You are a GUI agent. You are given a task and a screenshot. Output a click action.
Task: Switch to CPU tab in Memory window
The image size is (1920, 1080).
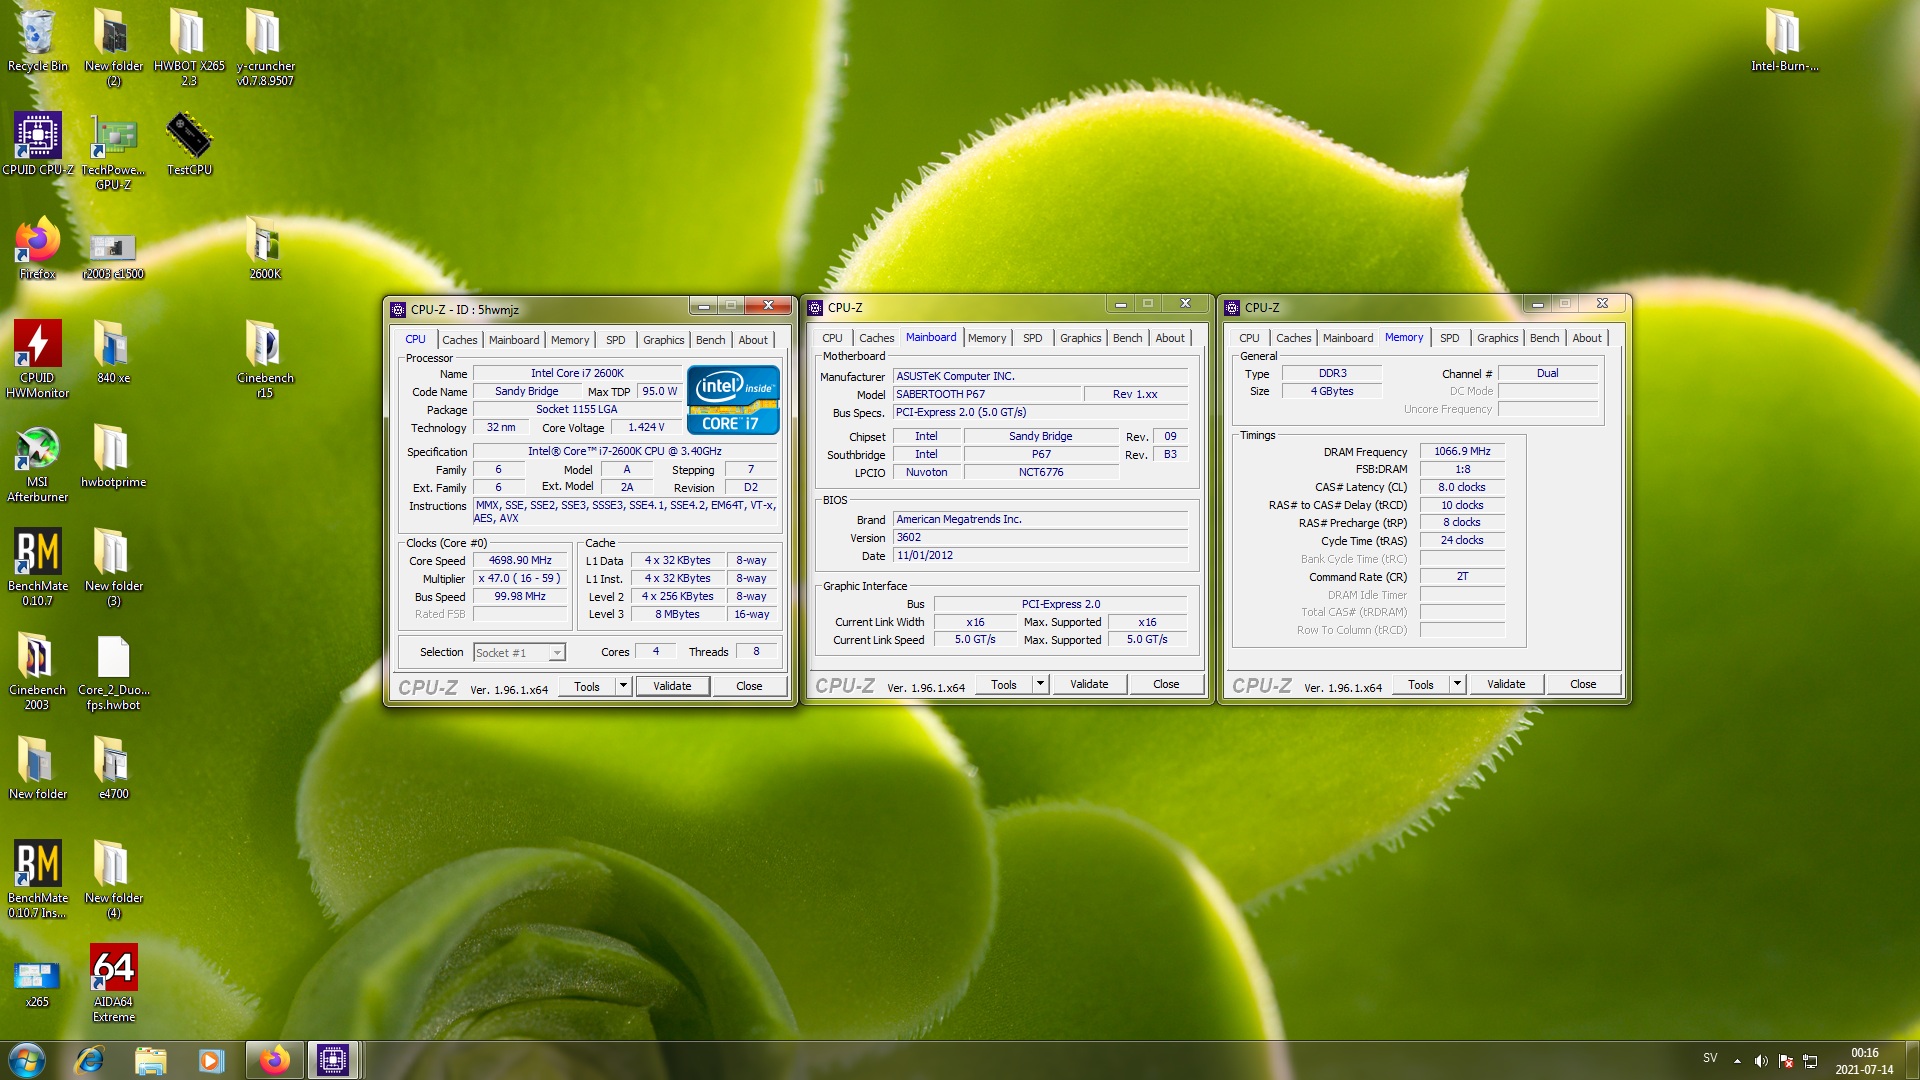(1249, 338)
